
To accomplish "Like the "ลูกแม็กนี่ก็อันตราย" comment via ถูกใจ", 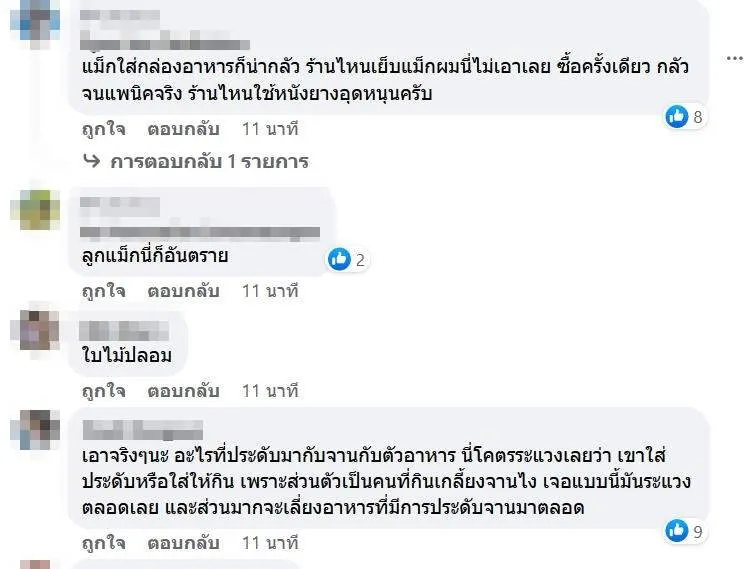I will 103,292.
